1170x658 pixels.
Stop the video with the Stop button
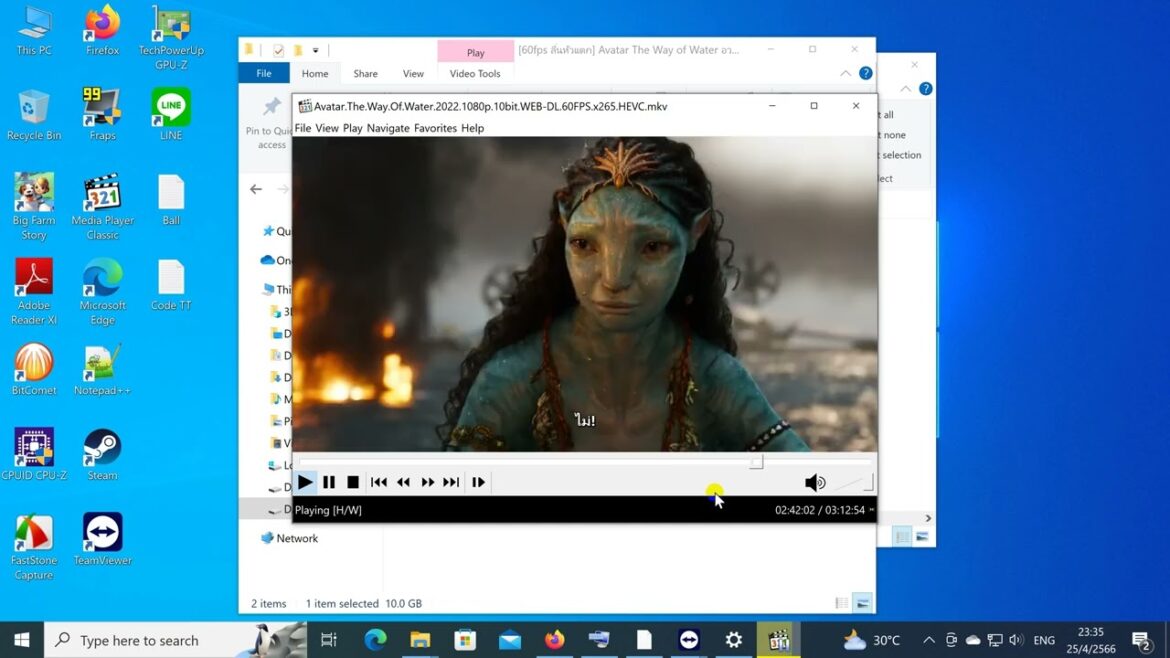click(353, 482)
